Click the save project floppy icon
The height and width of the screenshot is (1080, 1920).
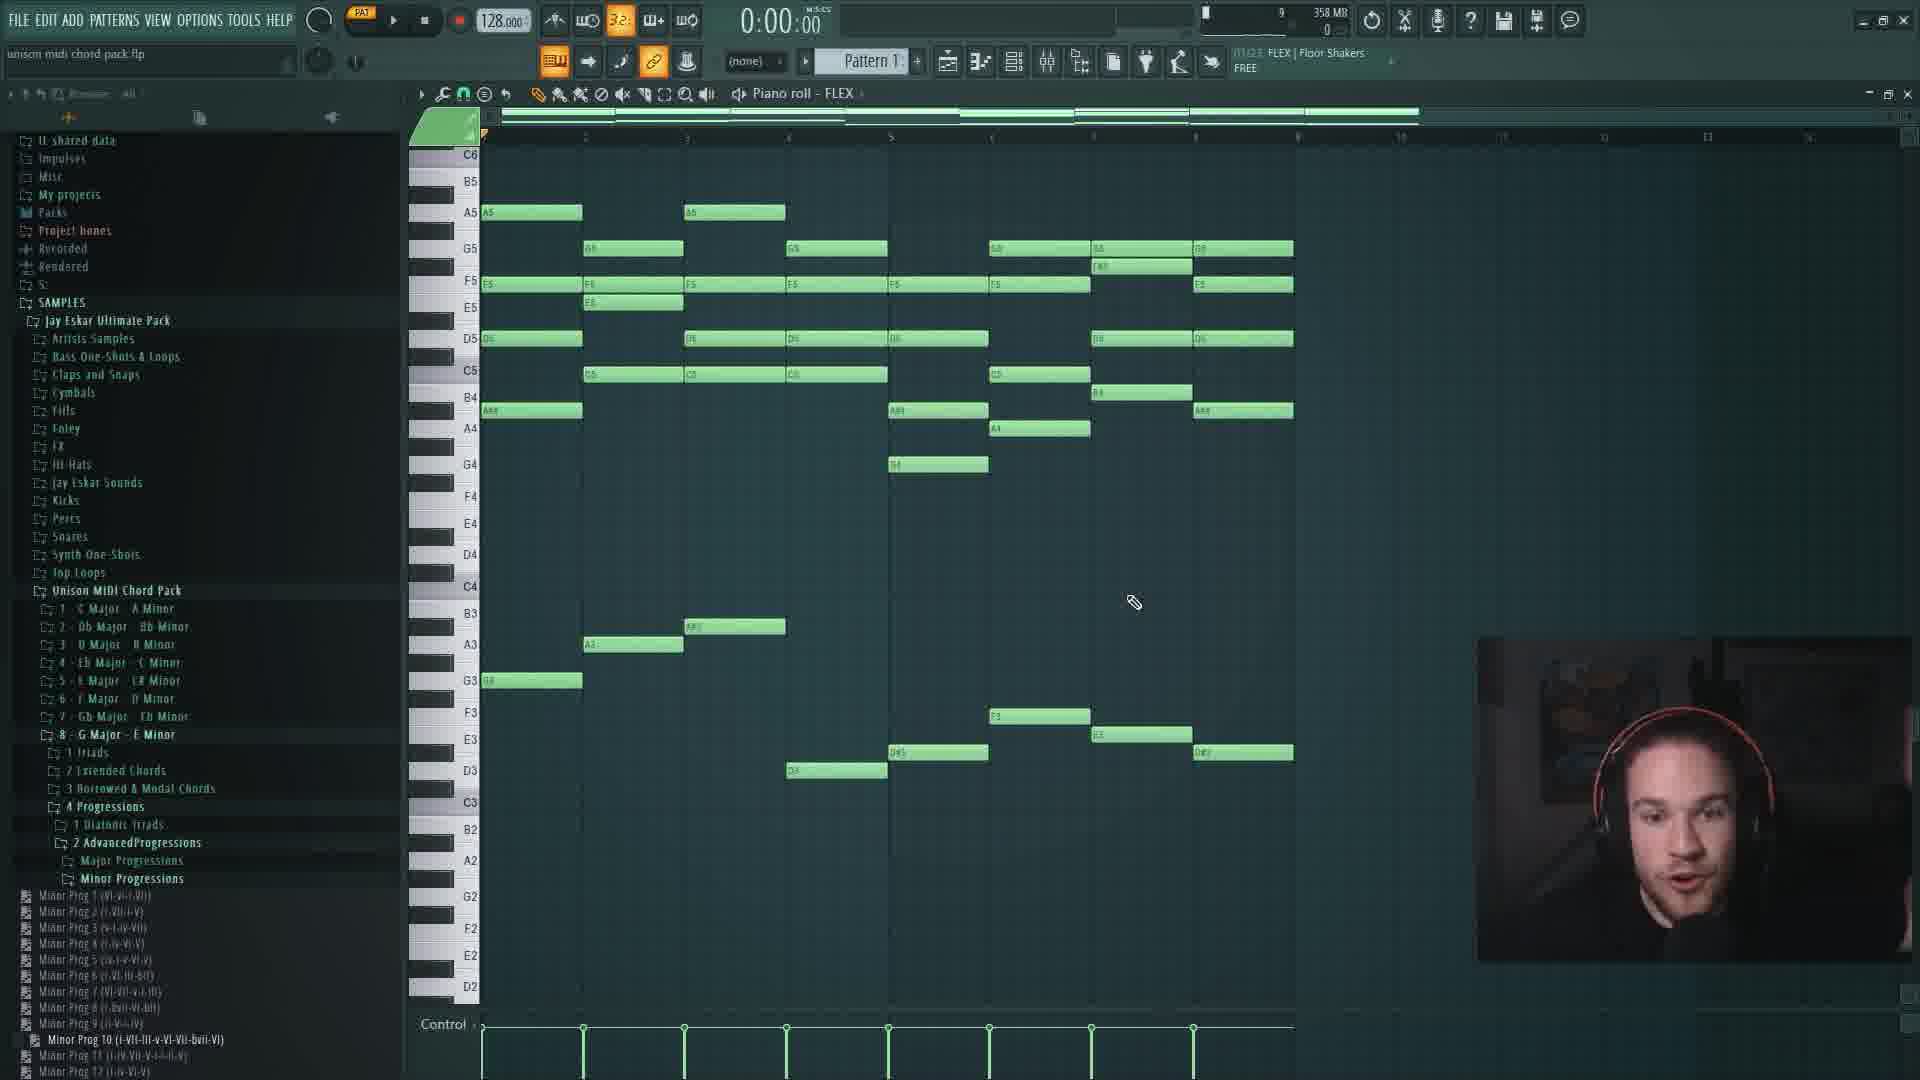1503,20
